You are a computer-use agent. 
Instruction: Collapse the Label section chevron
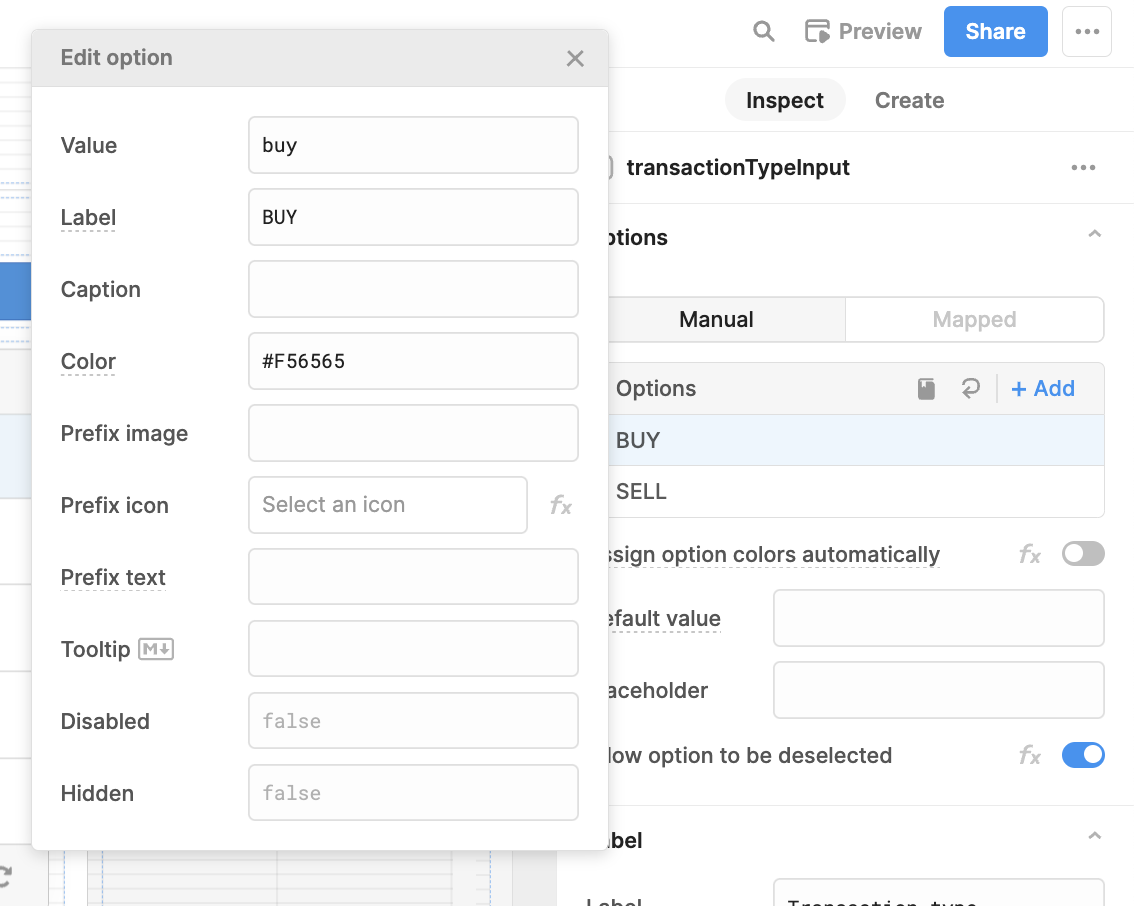click(1094, 836)
